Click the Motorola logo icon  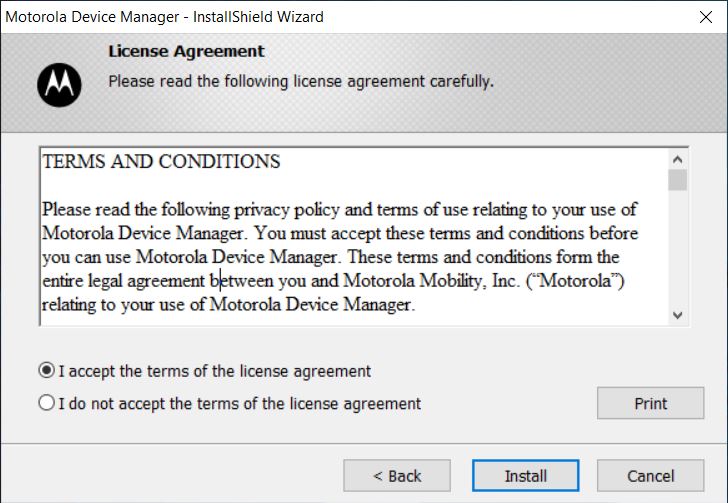[59, 85]
